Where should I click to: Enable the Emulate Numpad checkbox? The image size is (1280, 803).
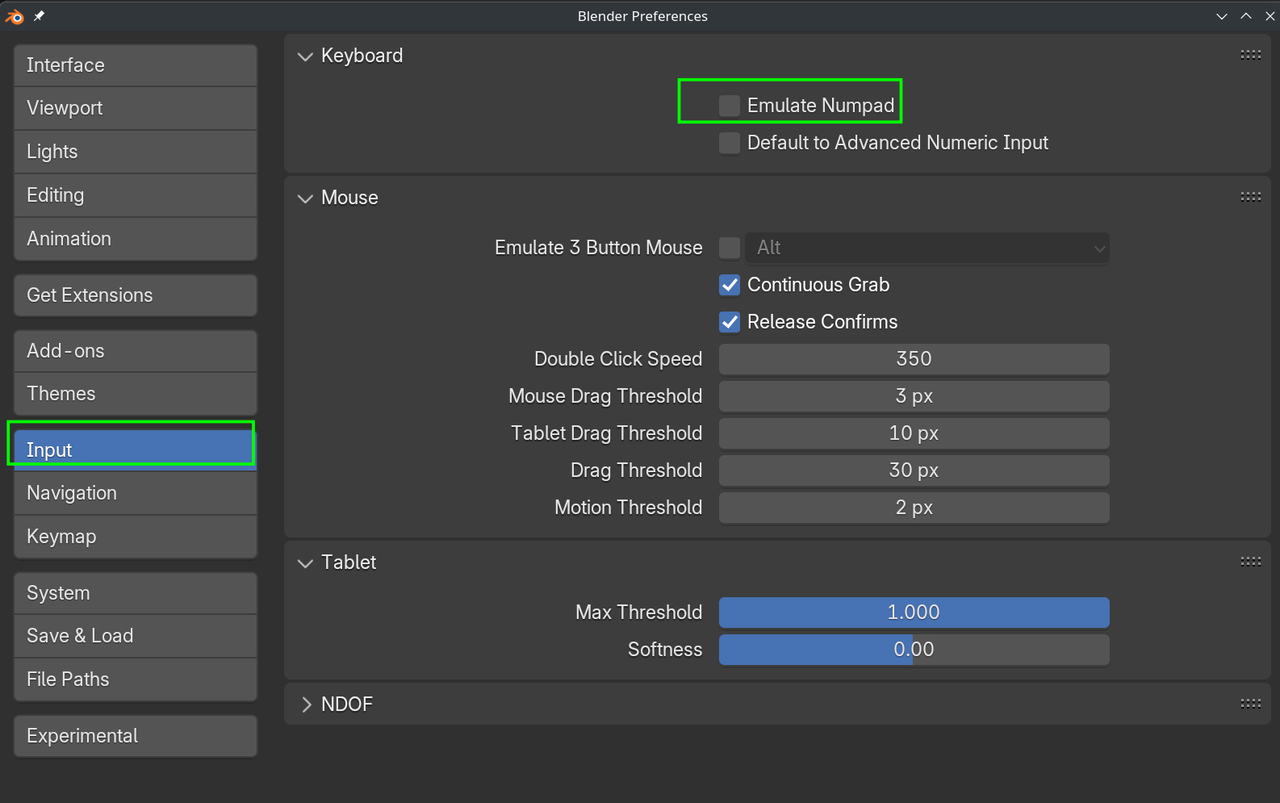point(730,105)
